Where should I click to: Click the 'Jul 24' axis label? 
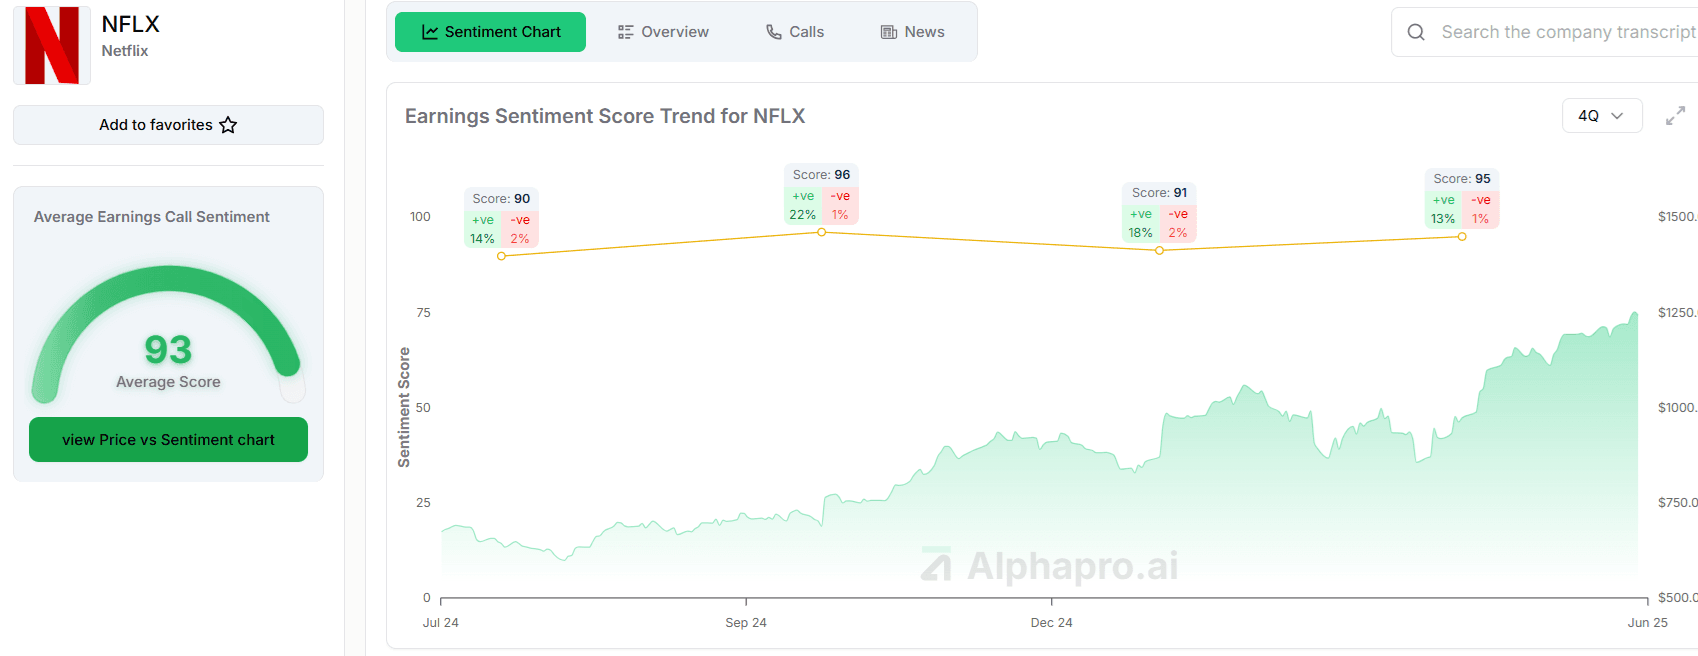440,622
